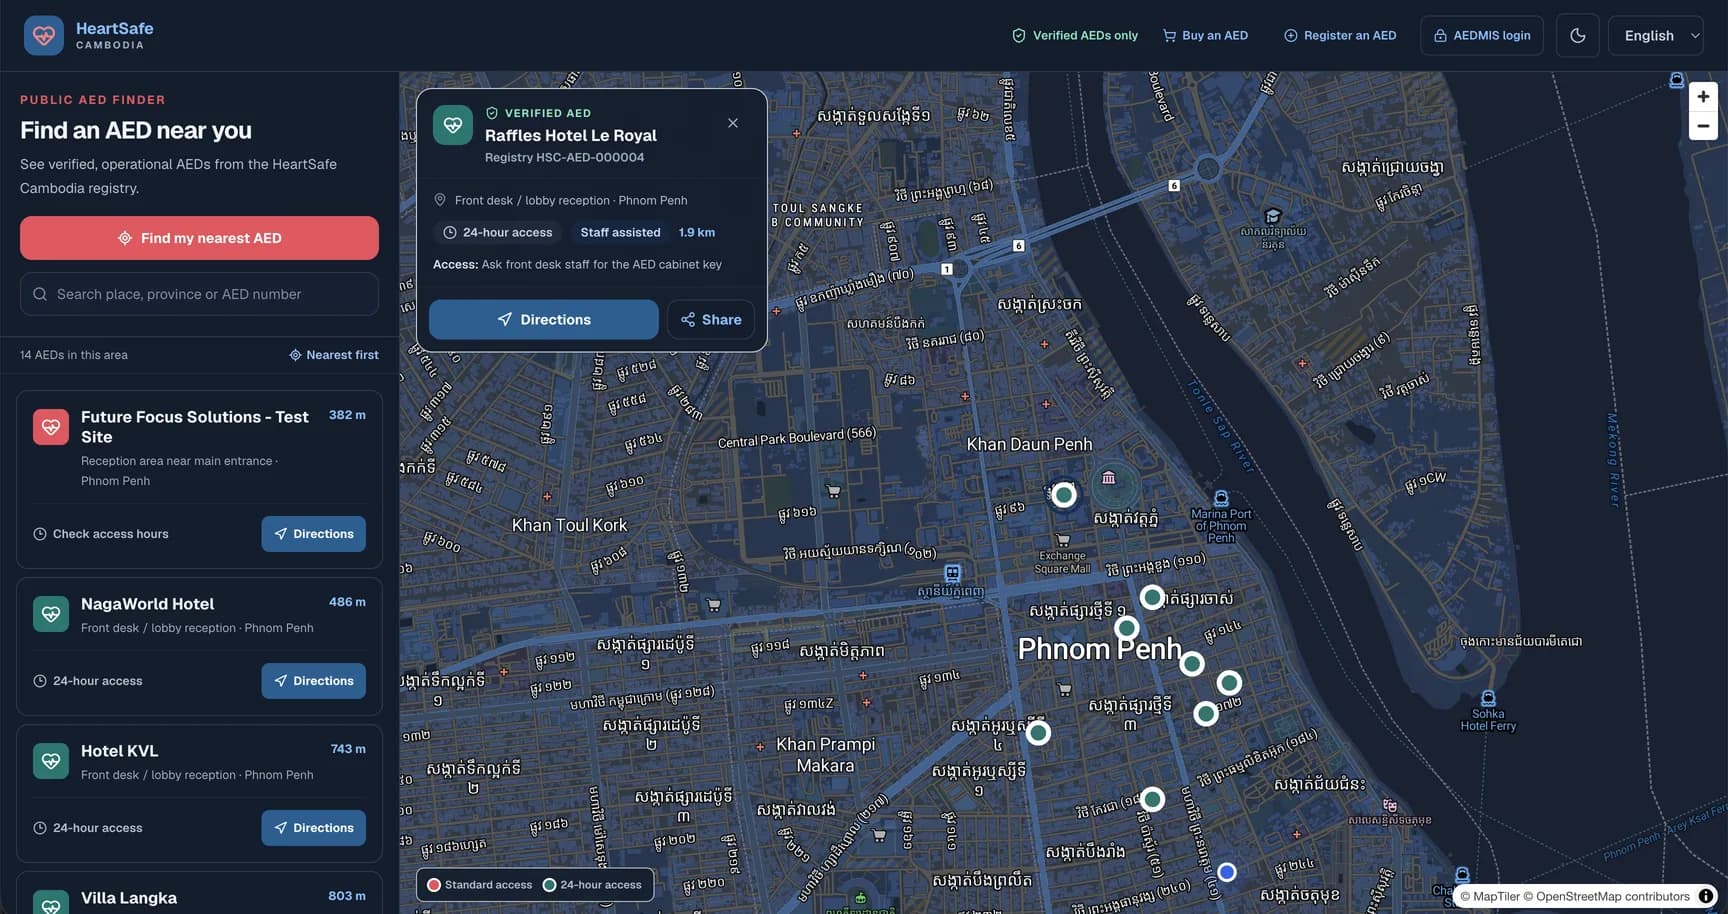This screenshot has width=1728, height=914.
Task: Select the Future Focus Solutions heart icon
Action: (x=51, y=427)
